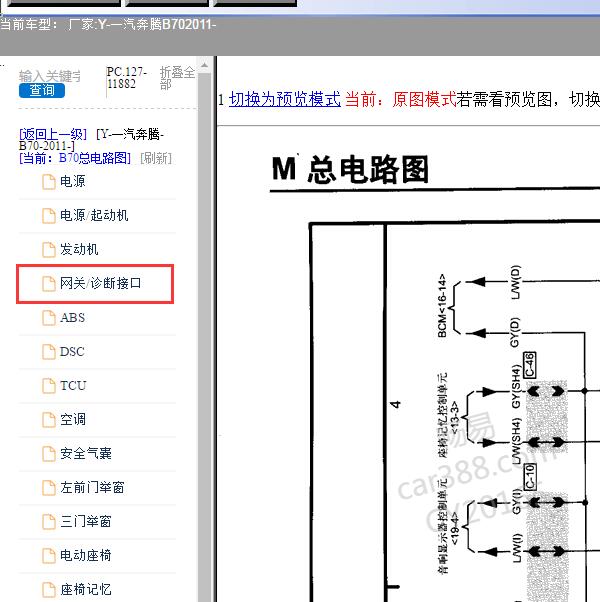Click the document icon beside 网关/诊断接口
The image size is (600, 602).
point(49,284)
